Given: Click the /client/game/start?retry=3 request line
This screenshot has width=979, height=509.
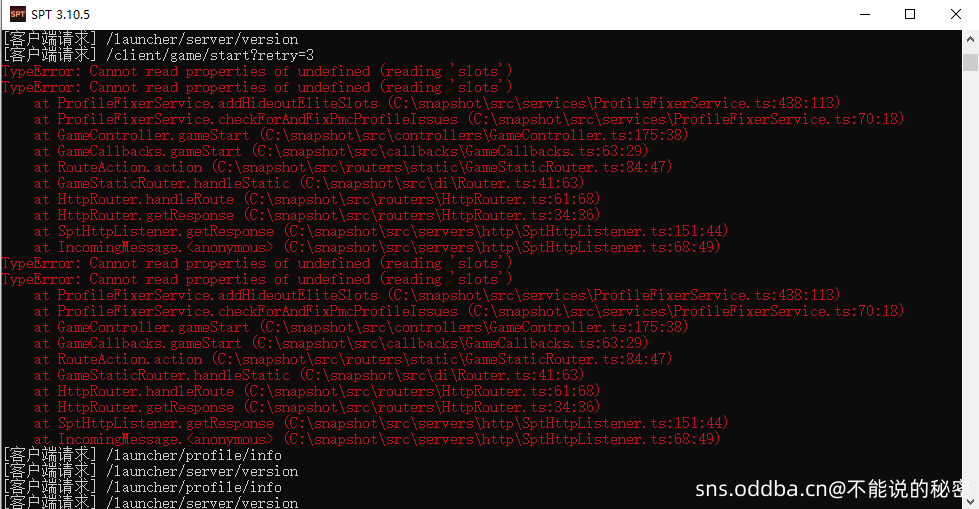Looking at the screenshot, I should pyautogui.click(x=158, y=55).
